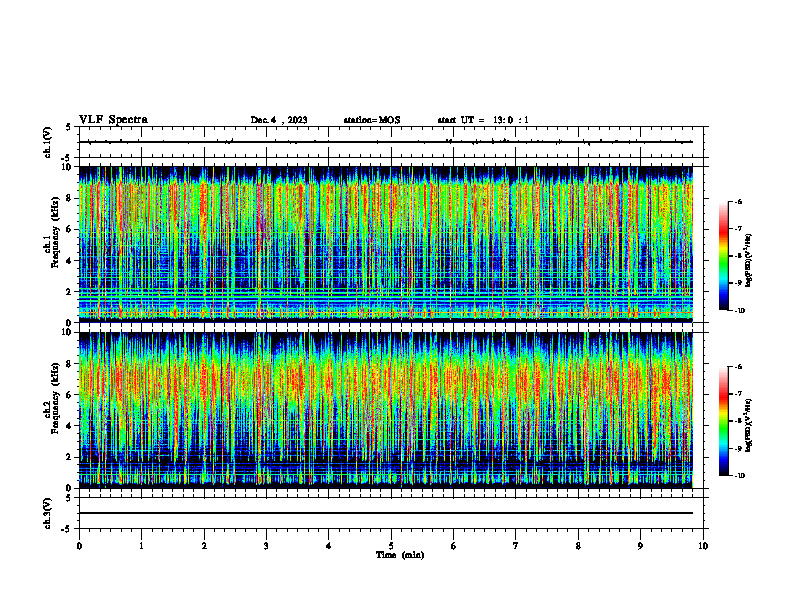Click time axis tick label "8"
Image resolution: width=792 pixels, height=612 pixels.
pos(578,546)
